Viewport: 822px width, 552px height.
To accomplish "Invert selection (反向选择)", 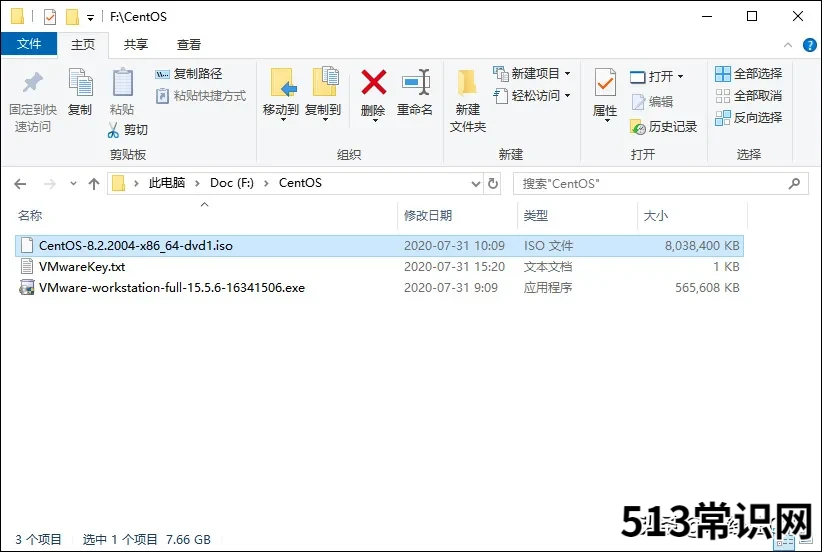I will pyautogui.click(x=749, y=118).
